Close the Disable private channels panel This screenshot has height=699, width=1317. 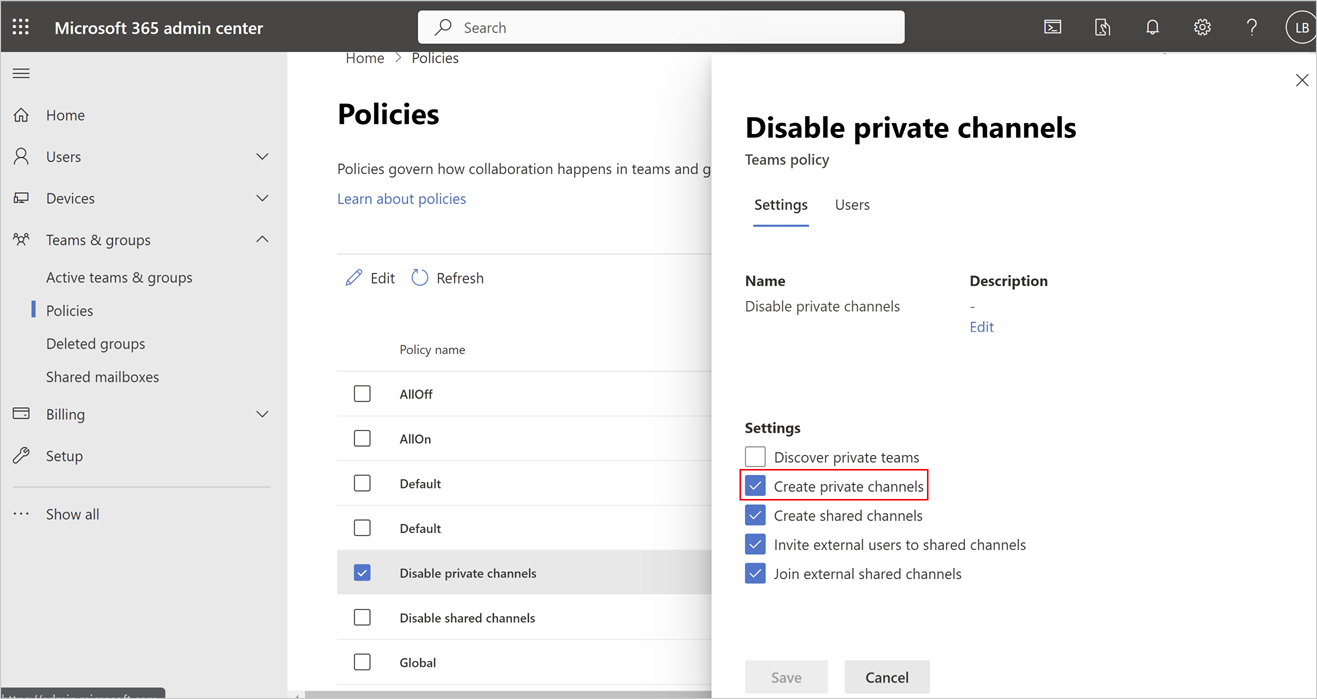coord(1302,80)
